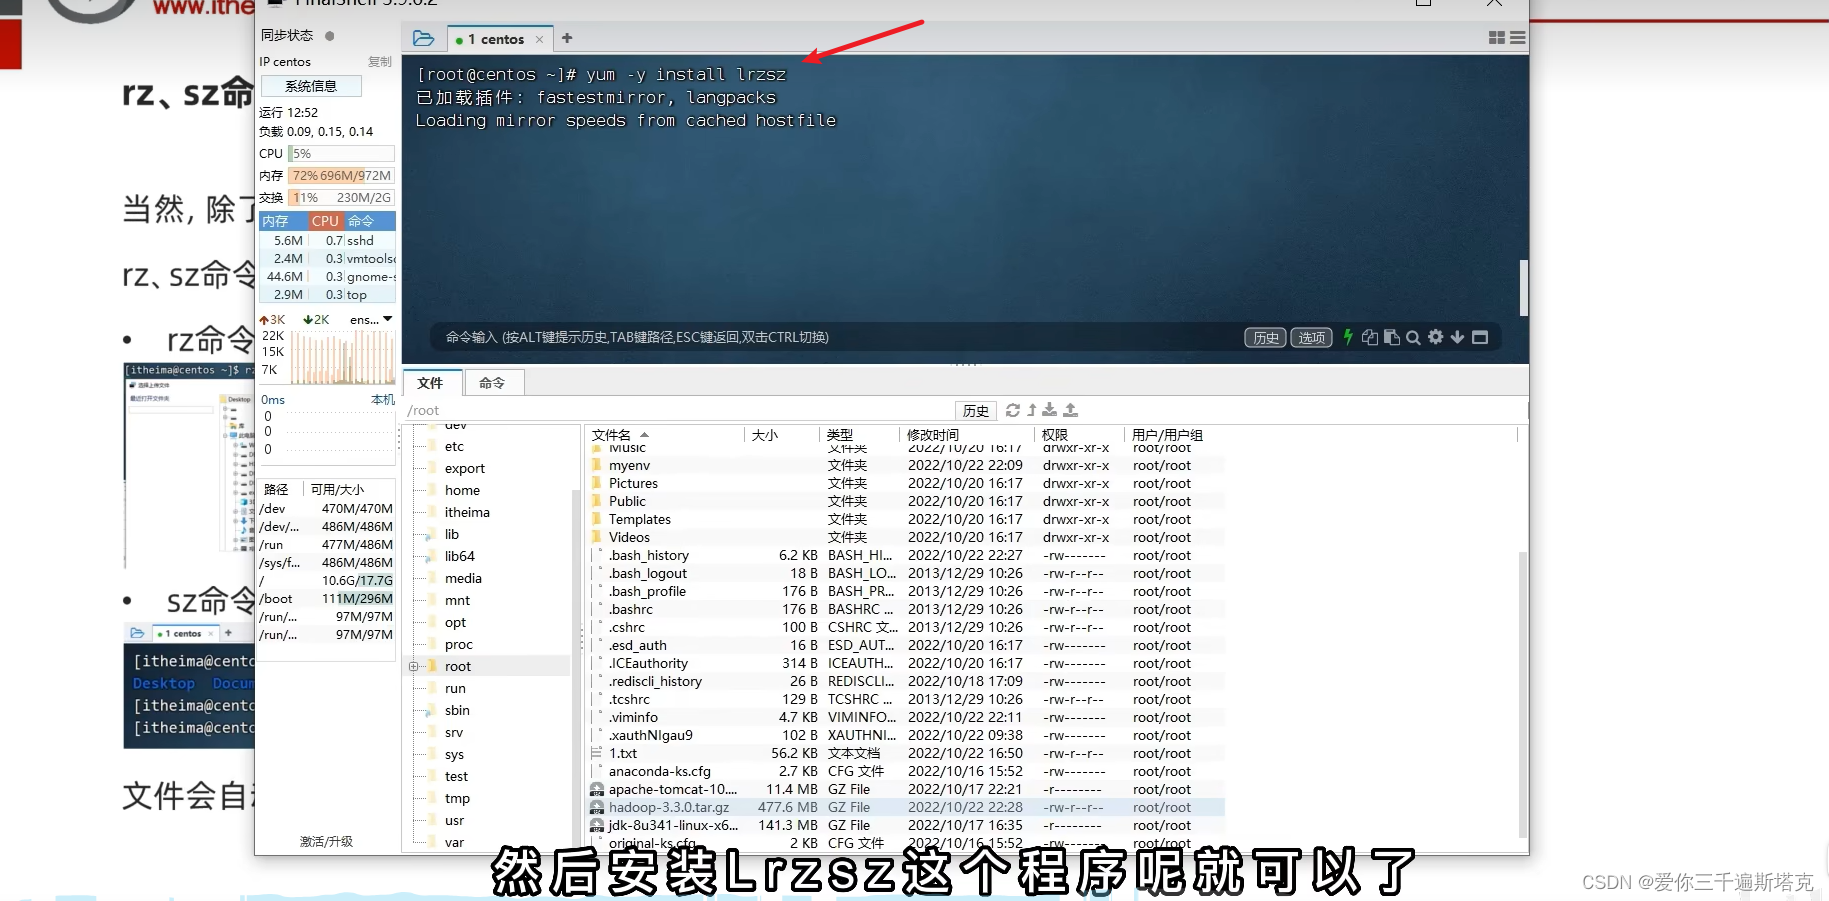This screenshot has height=901, width=1829.
Task: Click the green lightning command icon
Action: pyautogui.click(x=1348, y=337)
